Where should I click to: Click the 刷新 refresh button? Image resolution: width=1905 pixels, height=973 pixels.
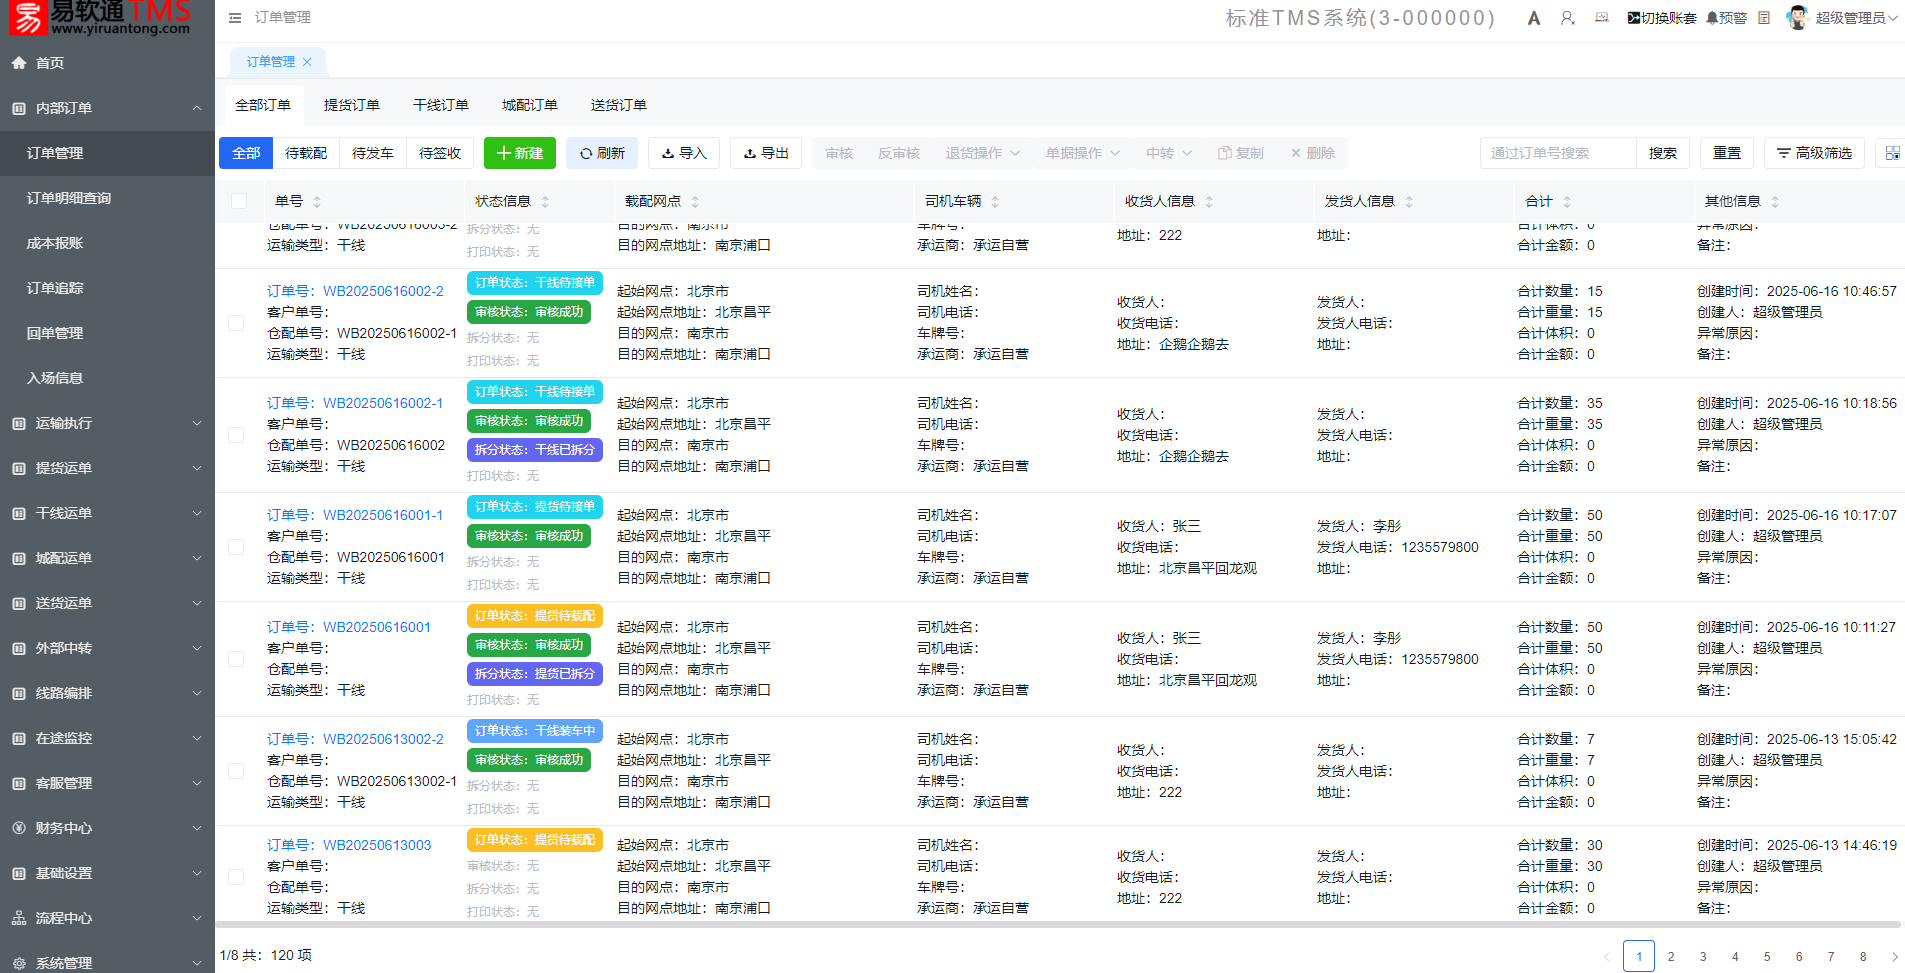coord(602,153)
